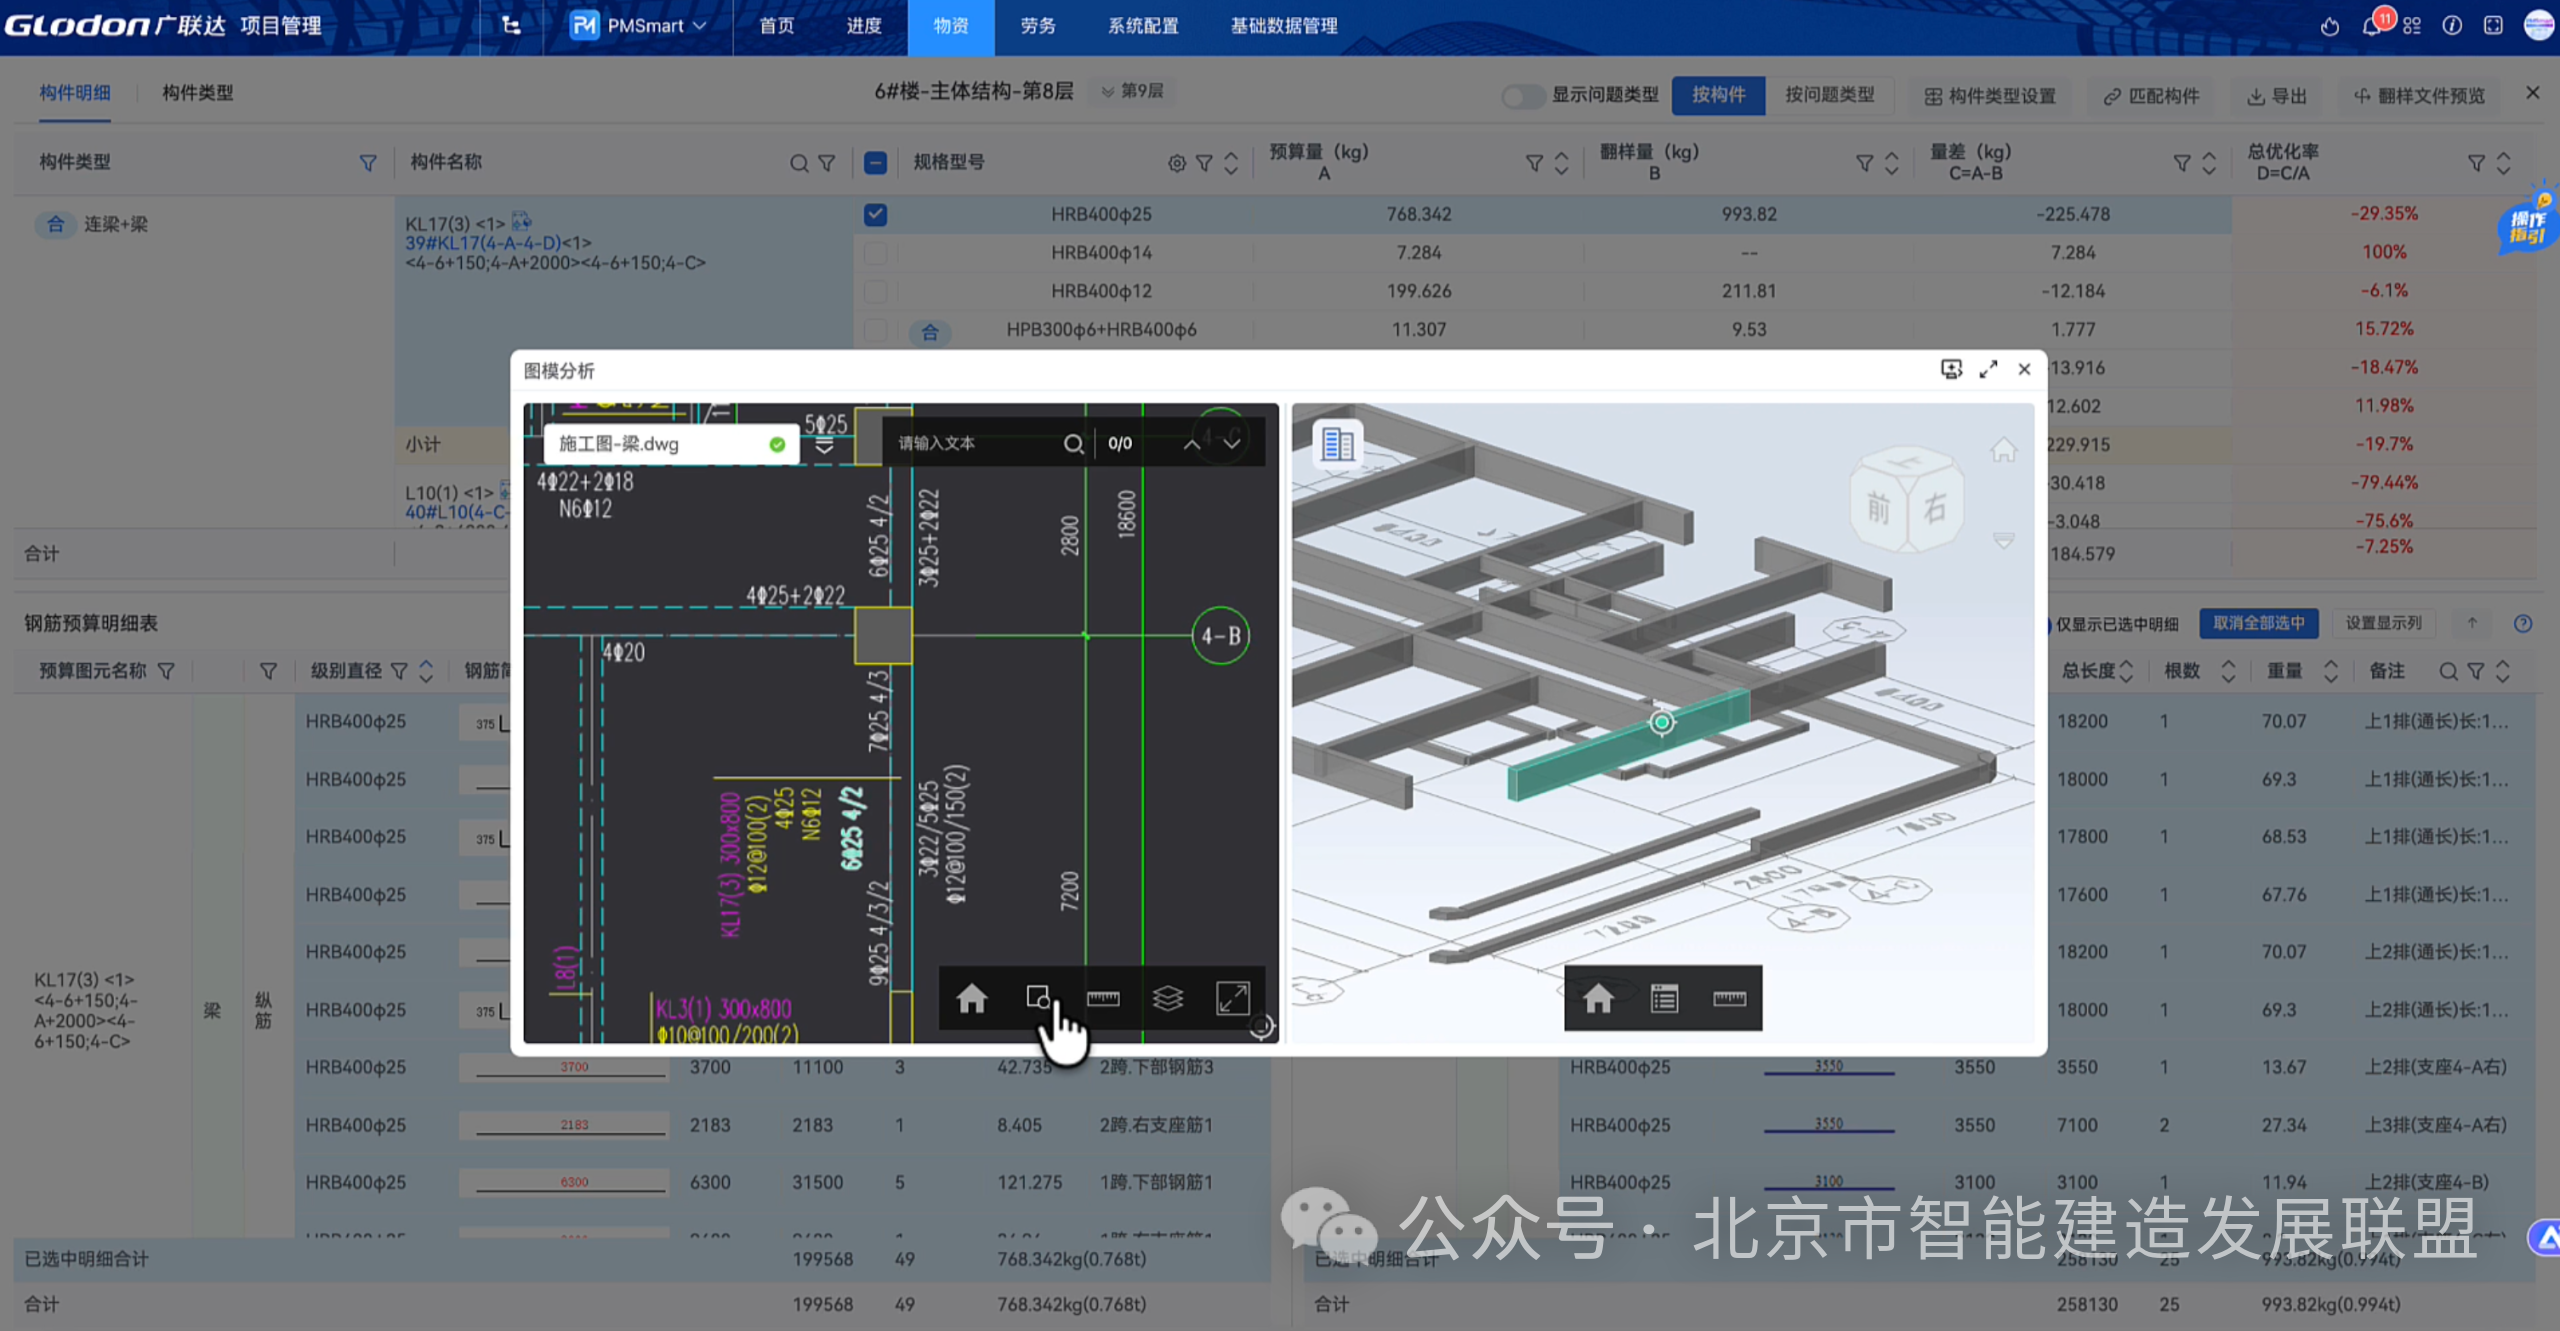Open the component list panel icon in 3D view
This screenshot has width=2560, height=1331.
coord(1337,444)
